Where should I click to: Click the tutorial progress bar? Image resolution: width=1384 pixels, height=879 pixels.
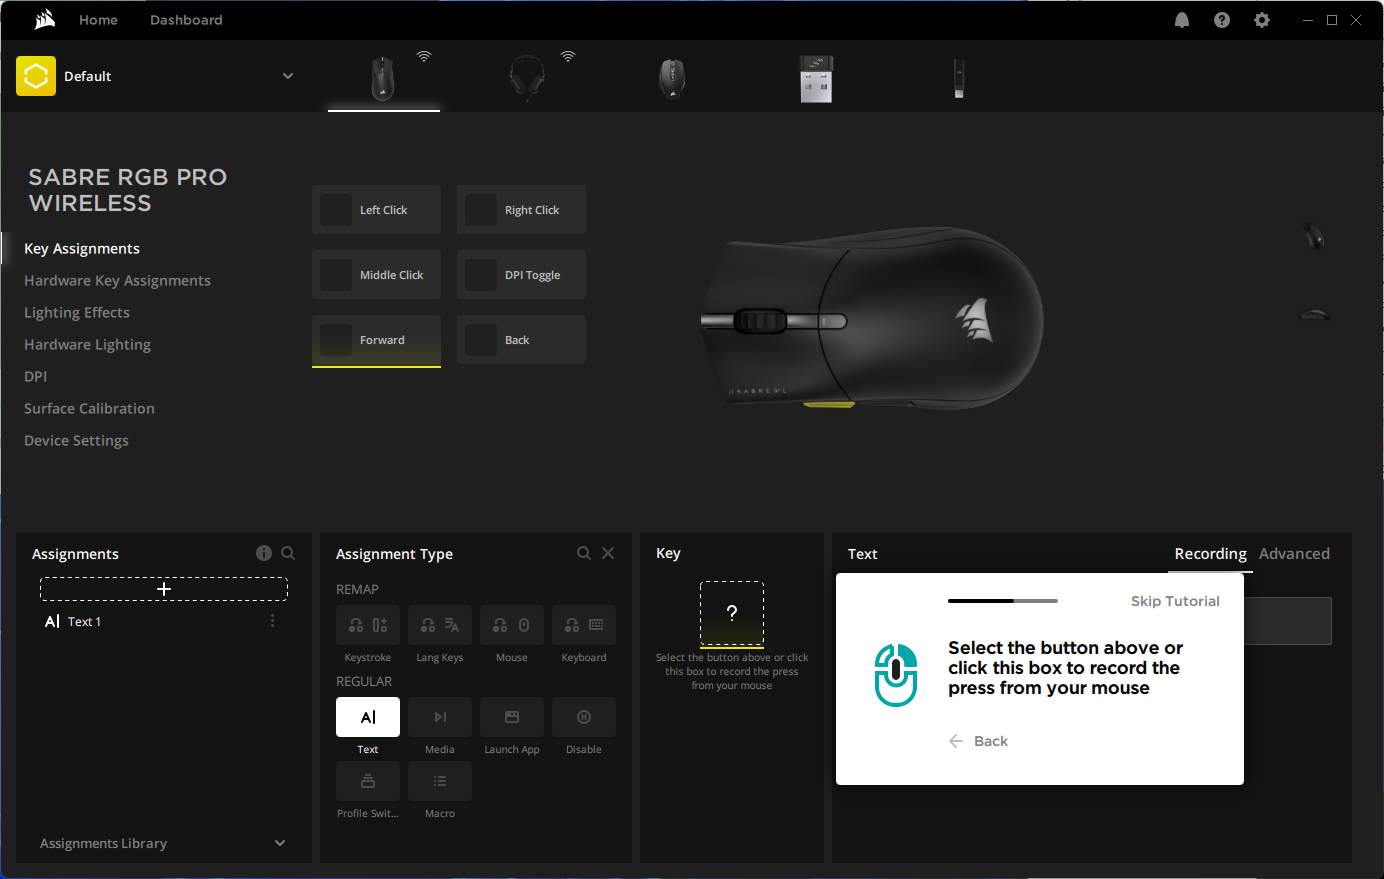click(x=1003, y=601)
